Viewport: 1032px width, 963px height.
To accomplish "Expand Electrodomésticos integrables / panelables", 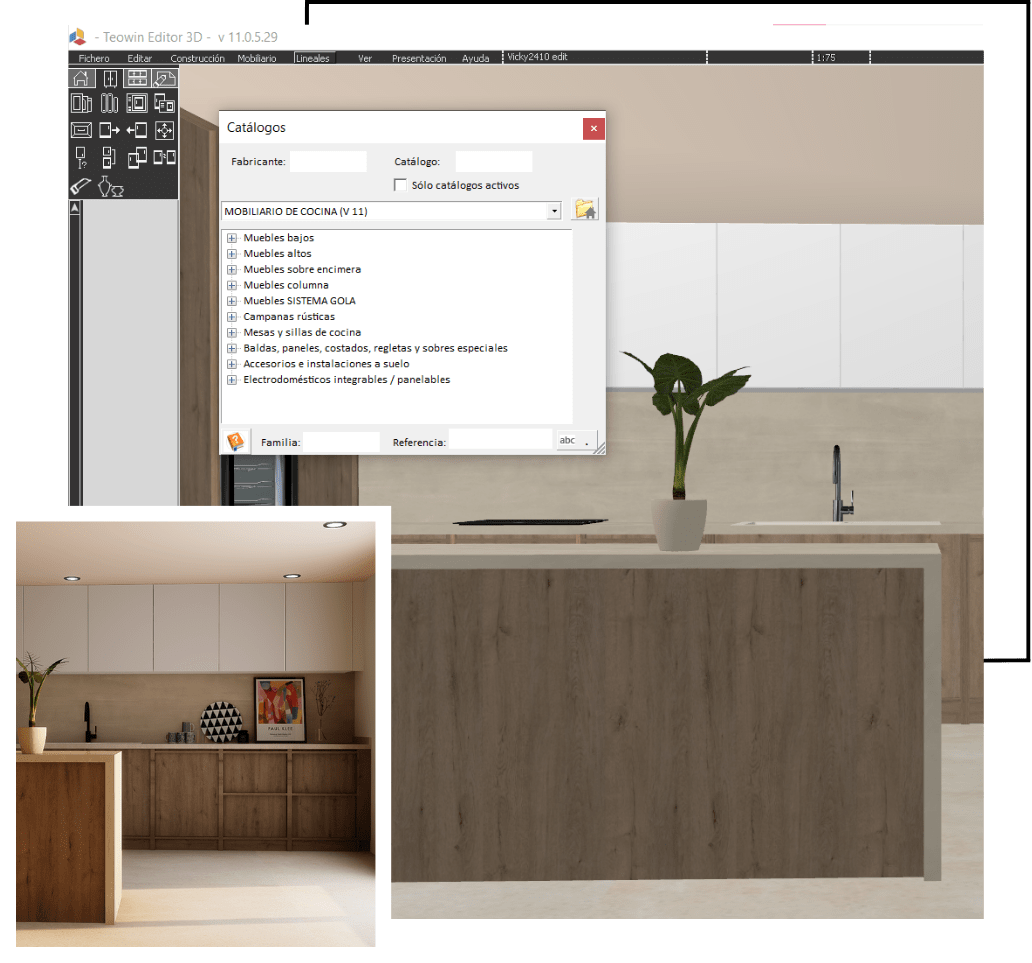I will [232, 380].
